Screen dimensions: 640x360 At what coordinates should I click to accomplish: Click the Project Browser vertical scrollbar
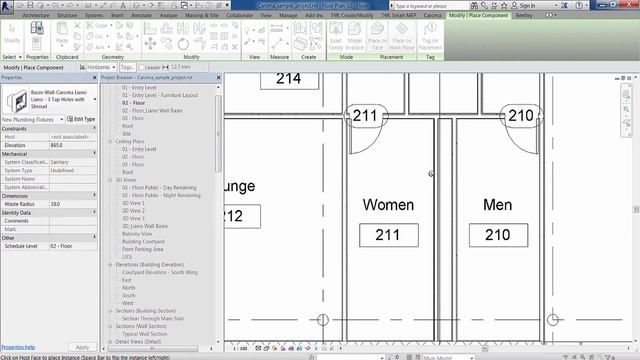pyautogui.click(x=218, y=134)
